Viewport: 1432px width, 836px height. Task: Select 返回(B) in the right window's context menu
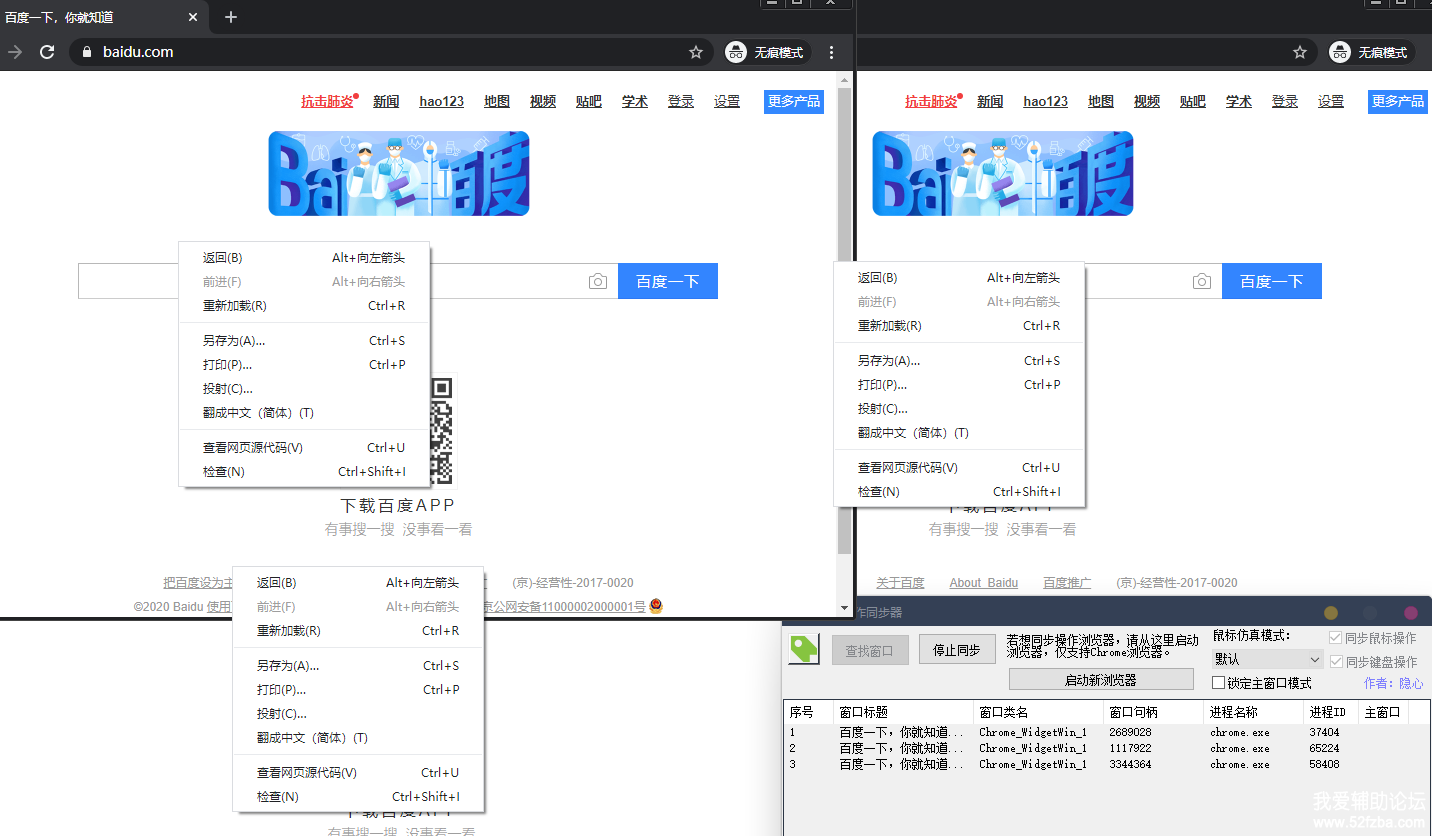pos(959,278)
